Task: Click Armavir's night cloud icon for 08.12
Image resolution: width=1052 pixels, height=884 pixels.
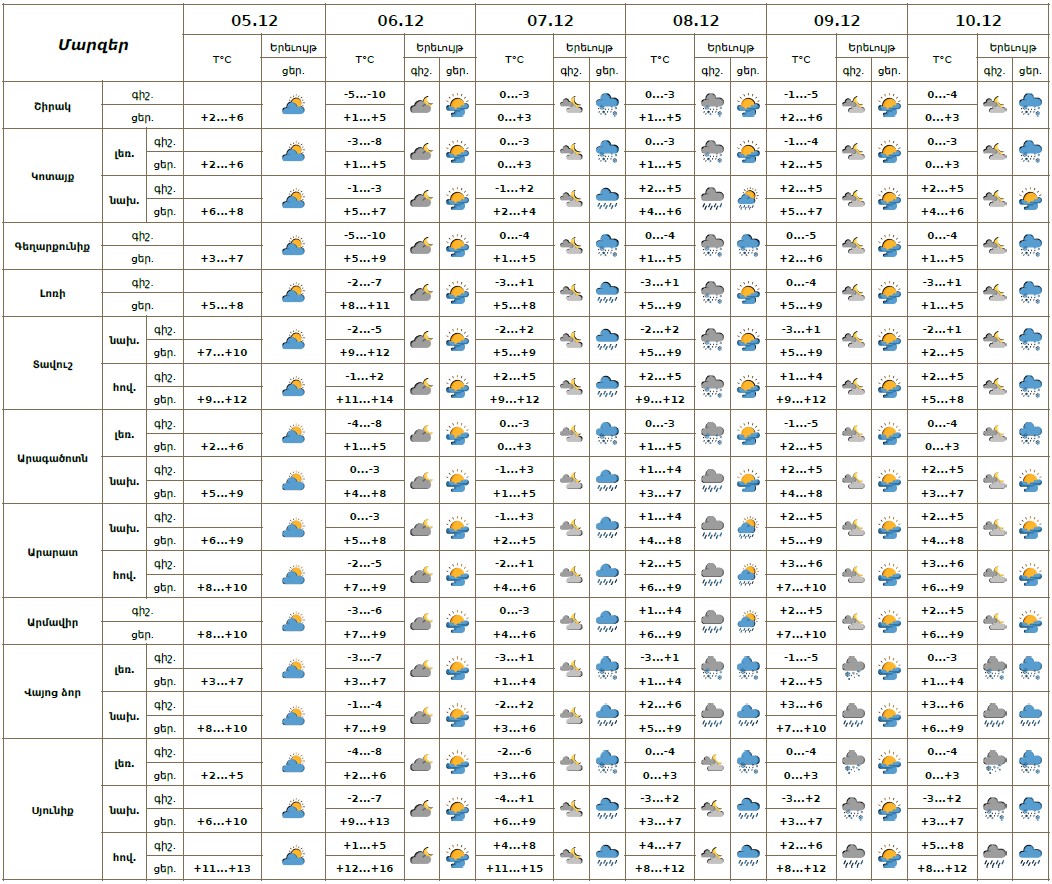Action: (x=712, y=622)
